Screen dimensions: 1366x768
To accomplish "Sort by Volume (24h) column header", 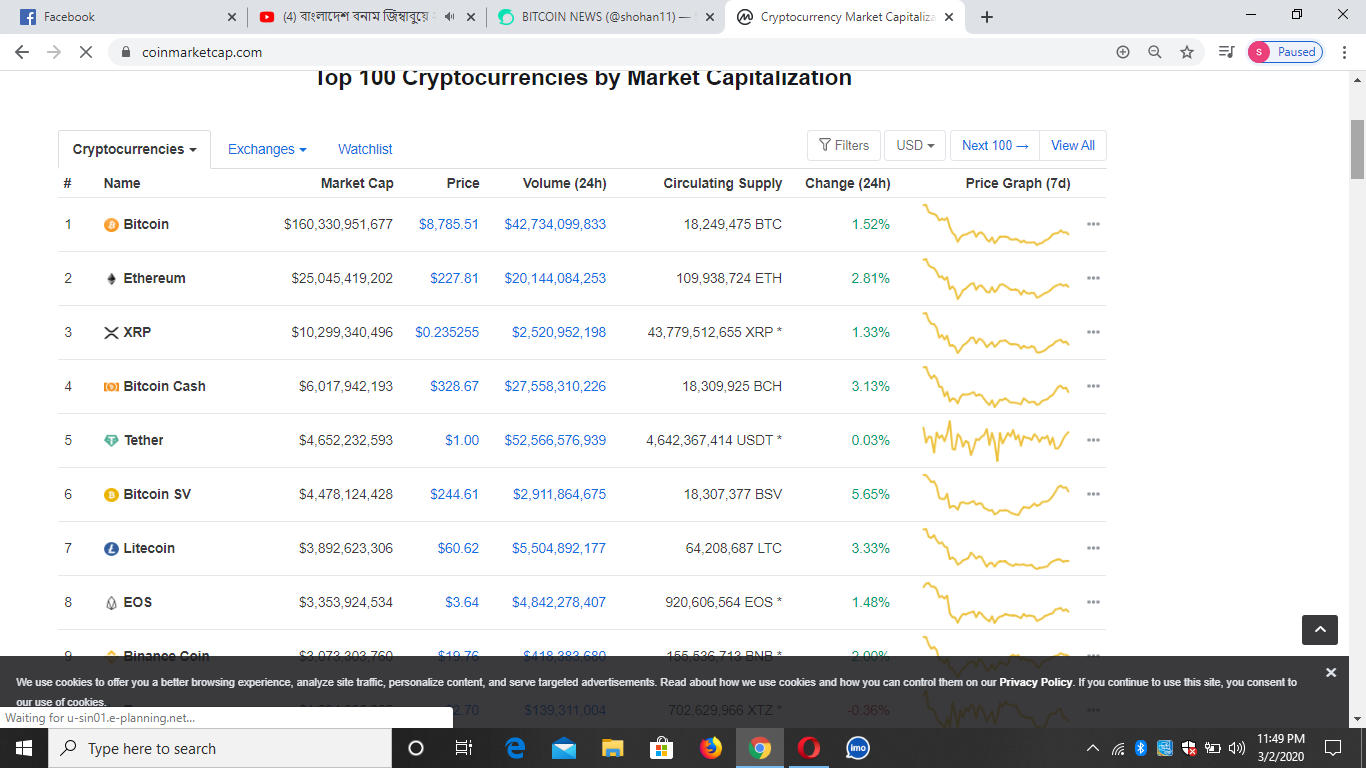I will 565,184.
